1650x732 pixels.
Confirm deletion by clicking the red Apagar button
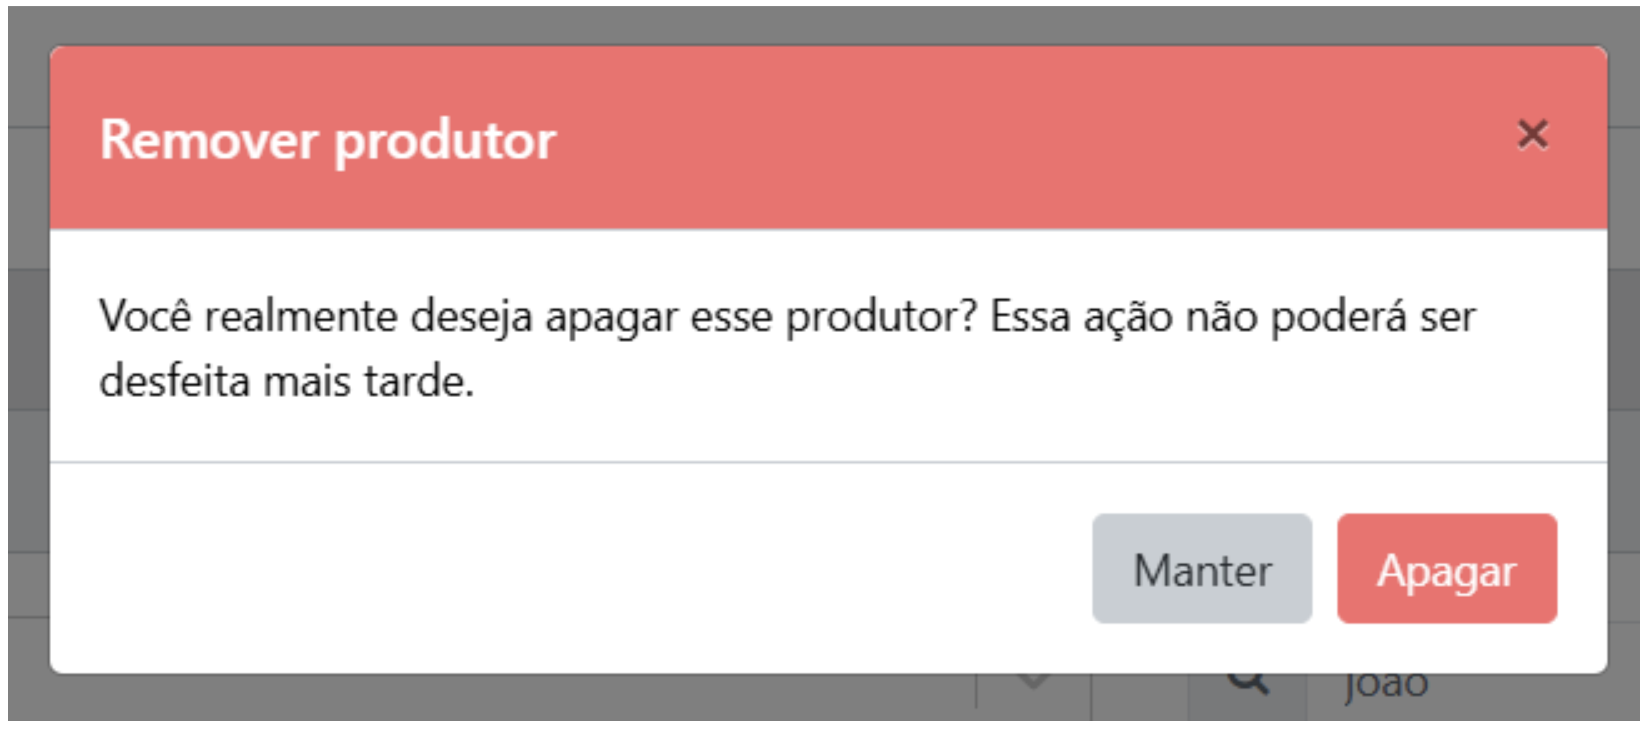pos(1447,569)
